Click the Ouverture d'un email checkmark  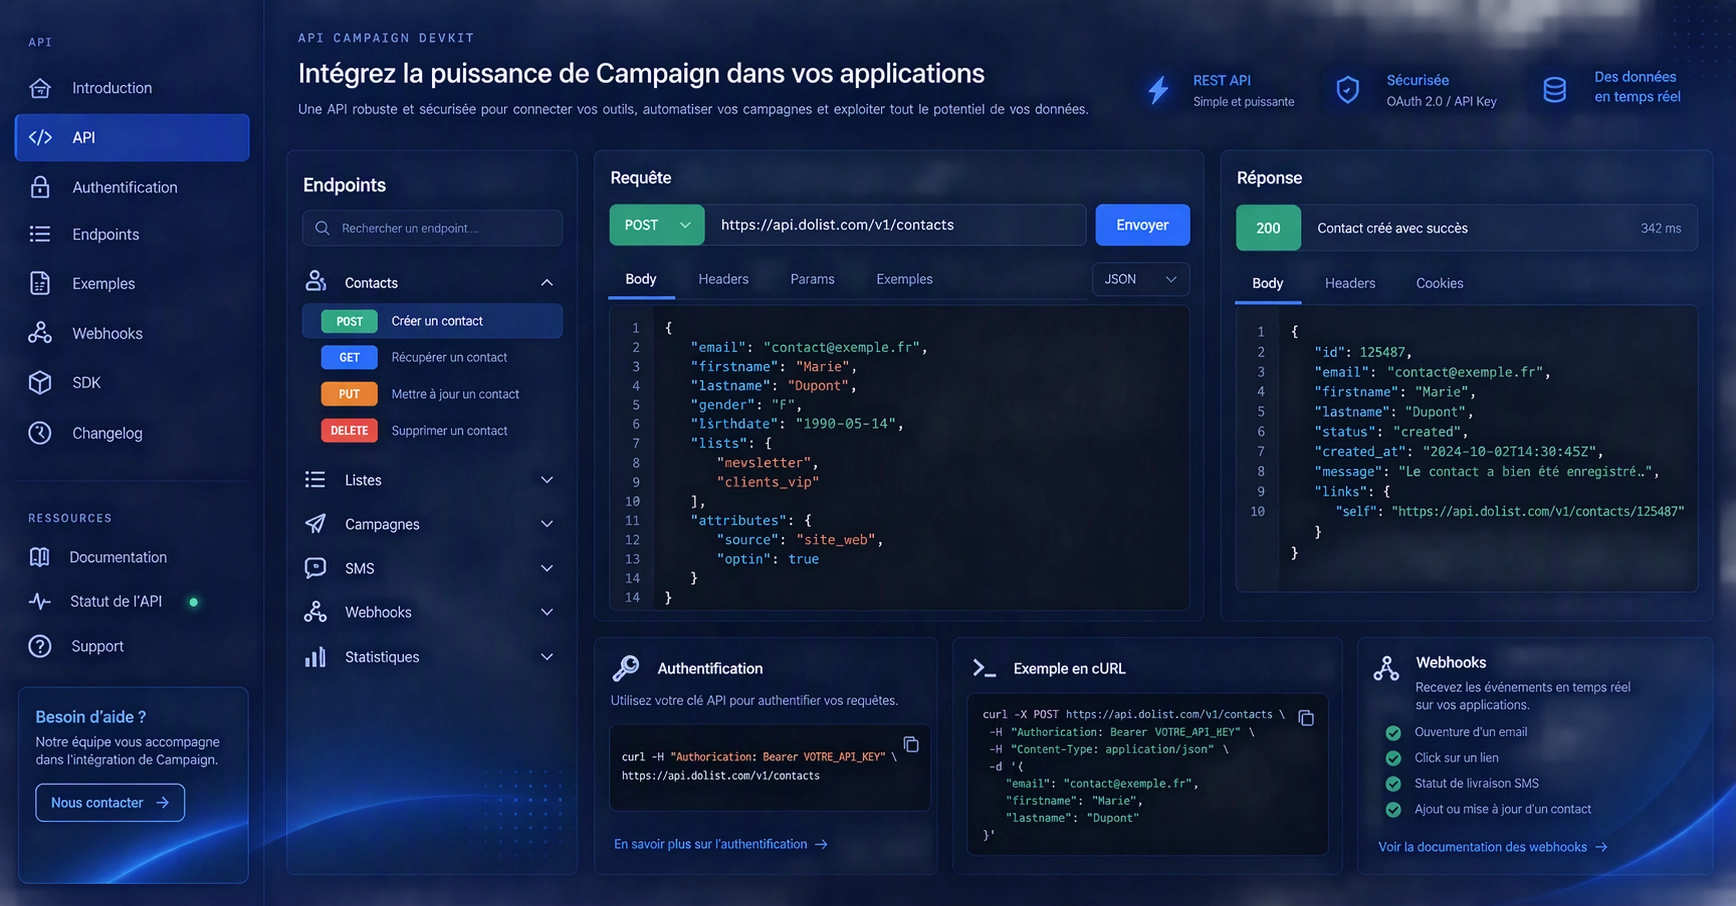(1393, 732)
